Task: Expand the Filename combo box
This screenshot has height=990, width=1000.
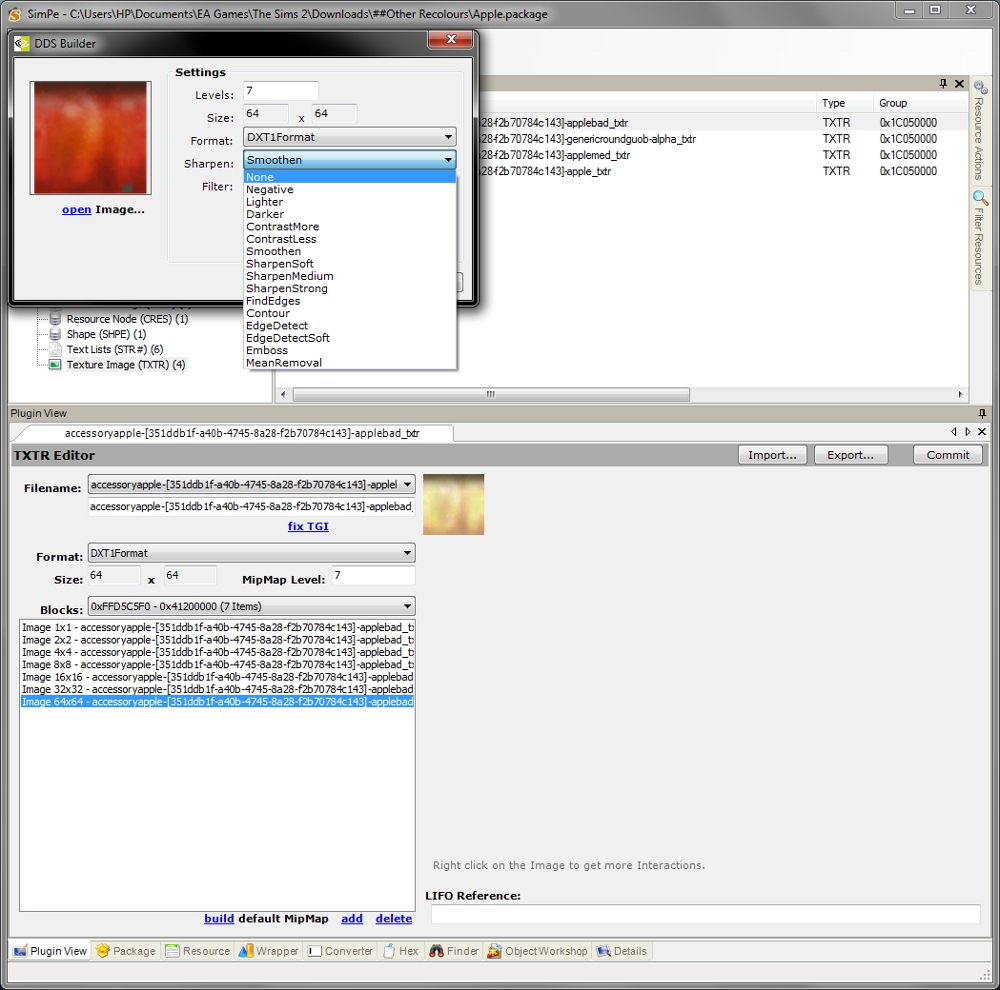Action: (x=406, y=485)
